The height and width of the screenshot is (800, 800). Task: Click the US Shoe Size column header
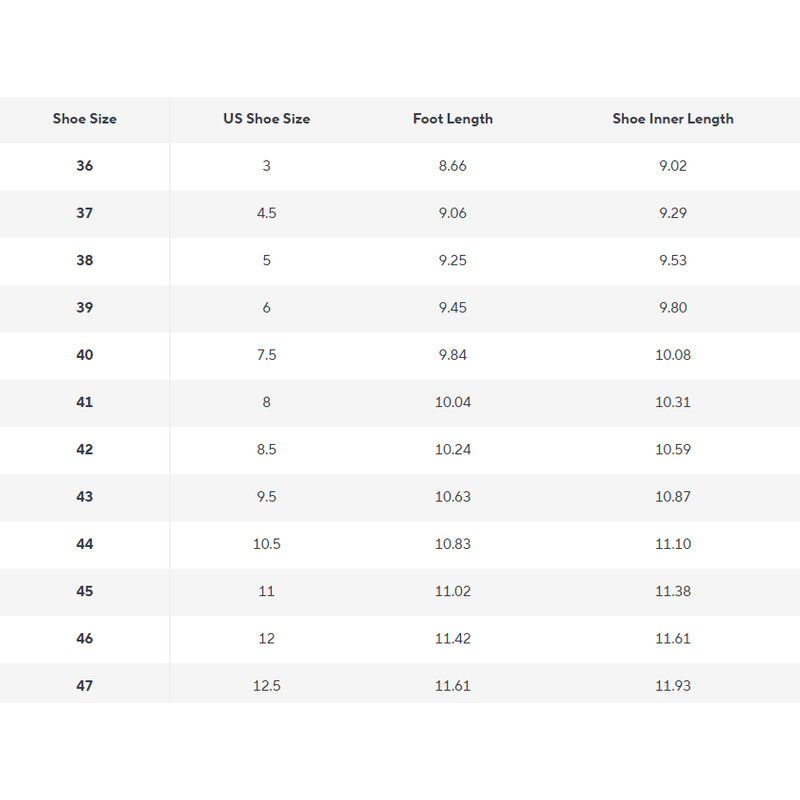(x=266, y=119)
